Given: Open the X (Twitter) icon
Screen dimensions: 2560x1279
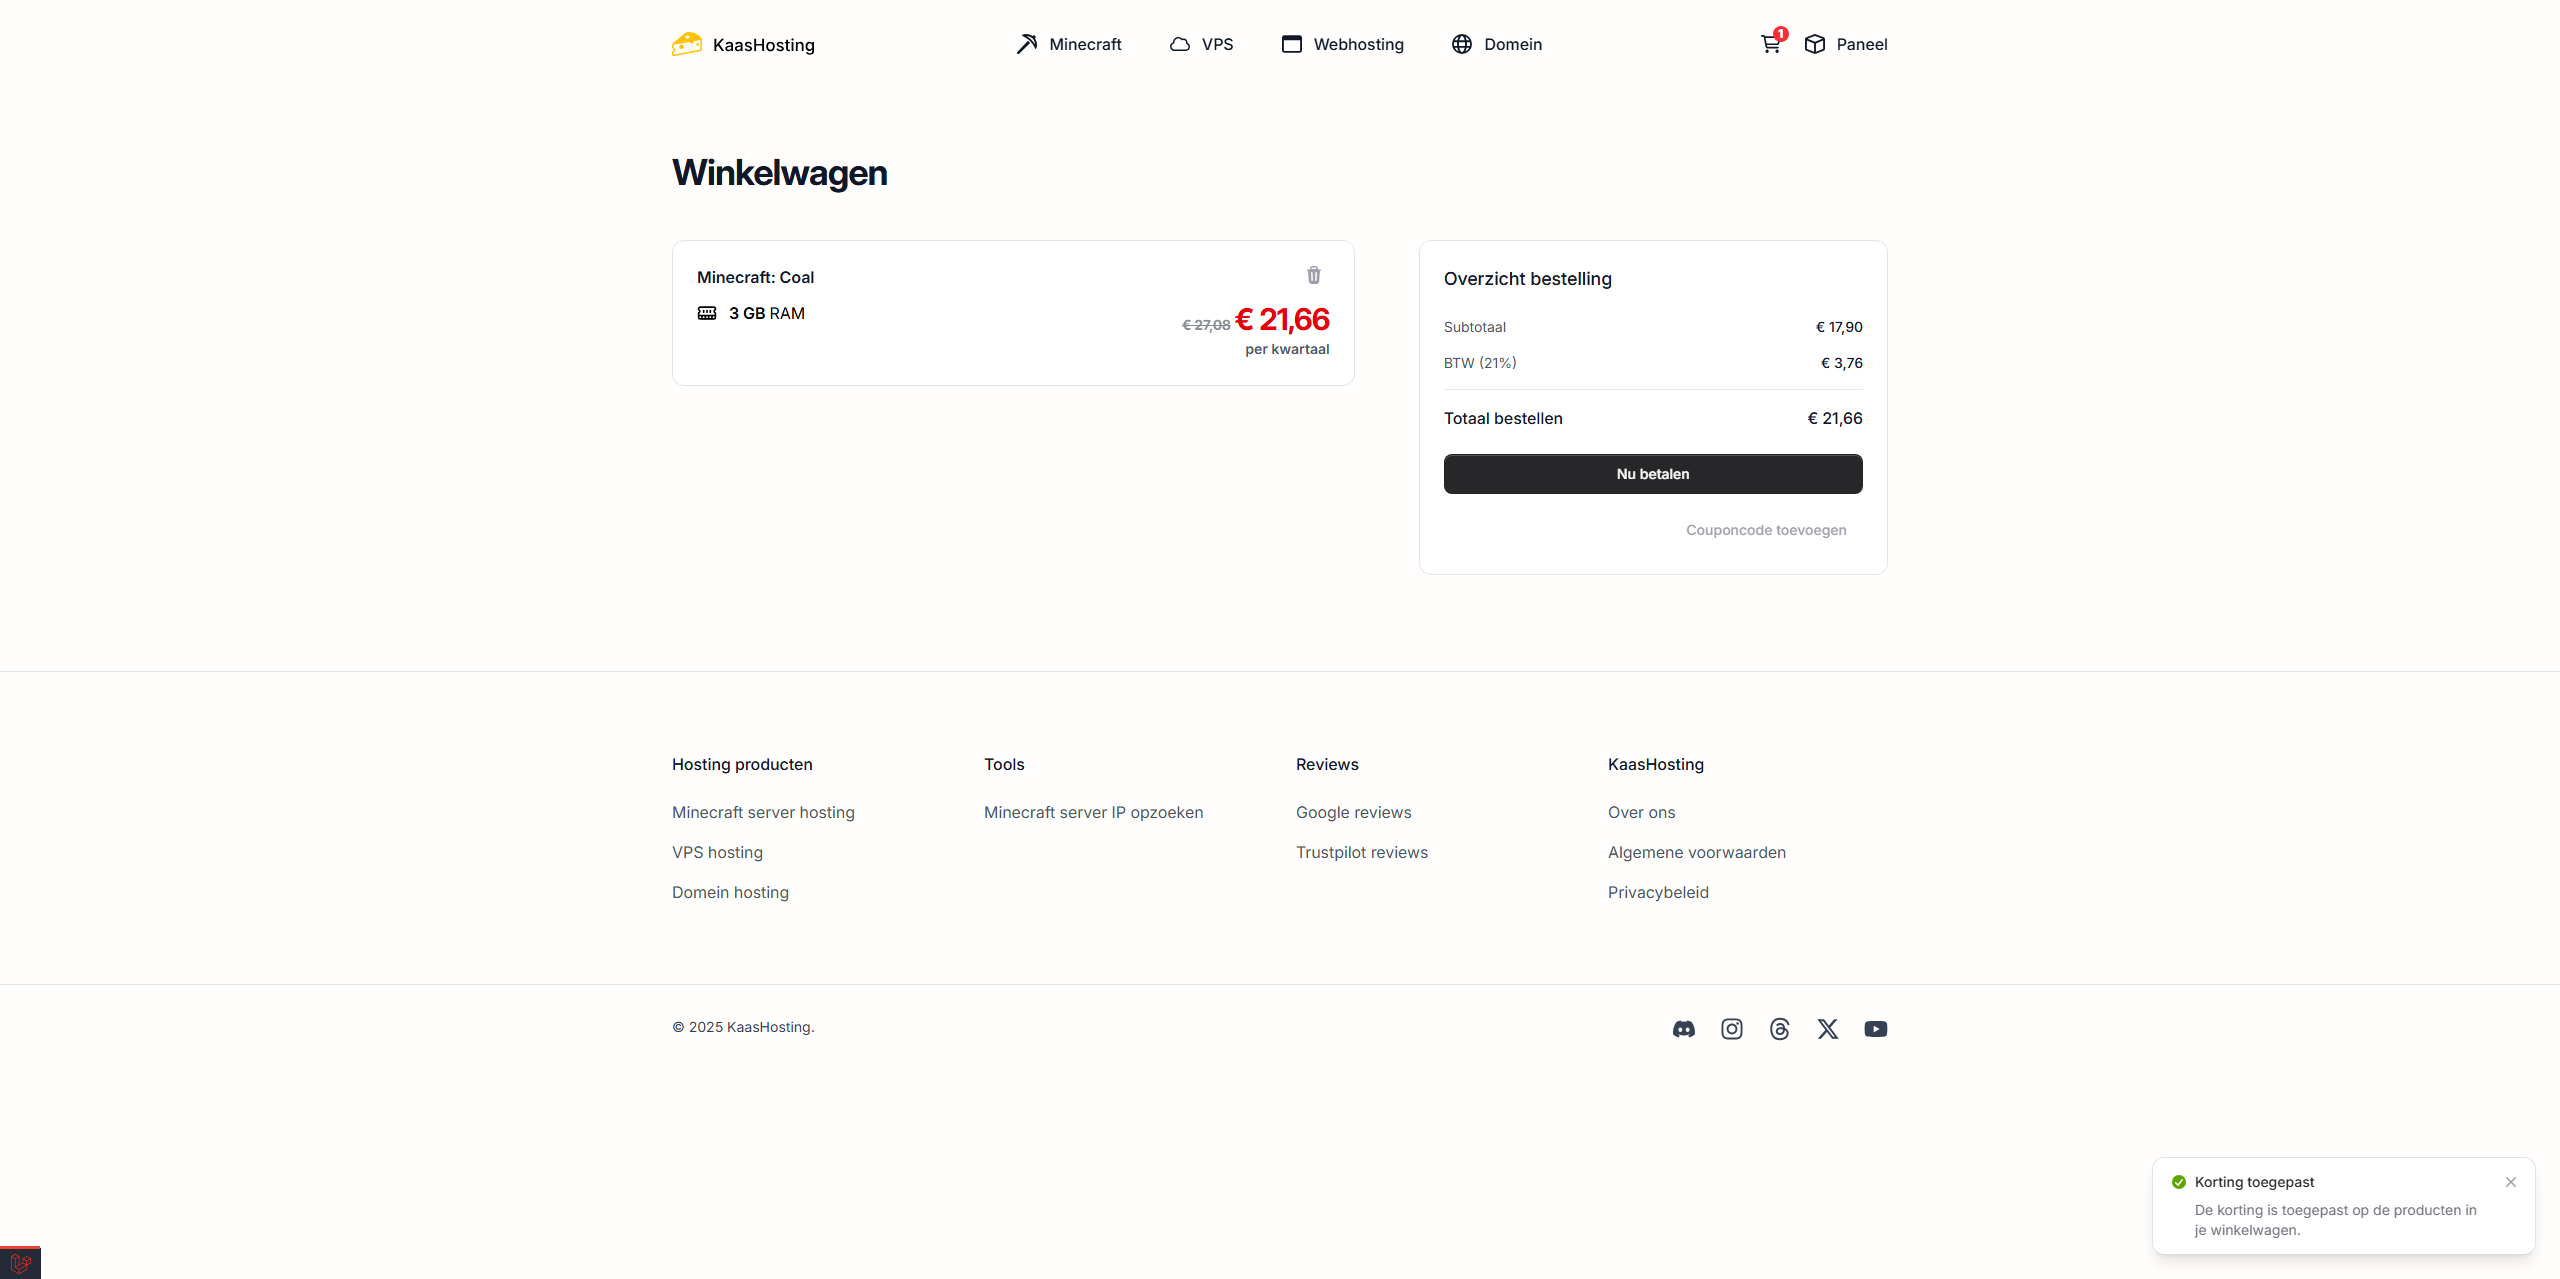Looking at the screenshot, I should (1828, 1029).
